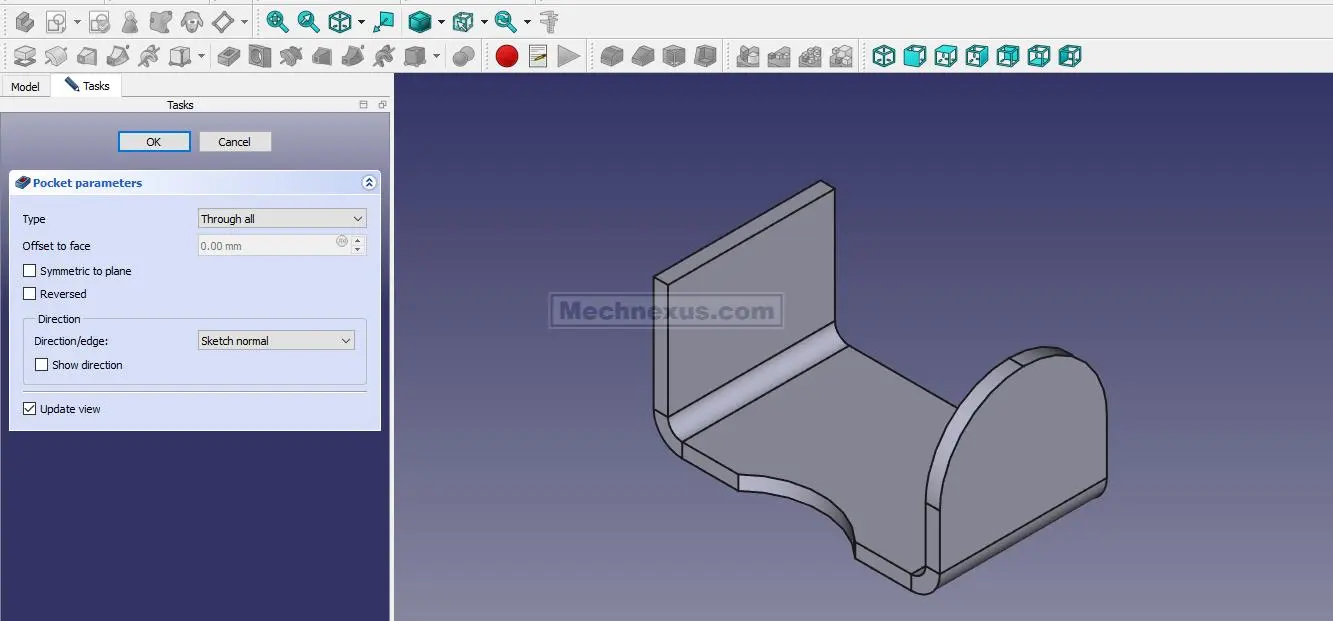The image size is (1333, 621).
Task: Click the Boolean operation spheres icon
Action: 463,56
